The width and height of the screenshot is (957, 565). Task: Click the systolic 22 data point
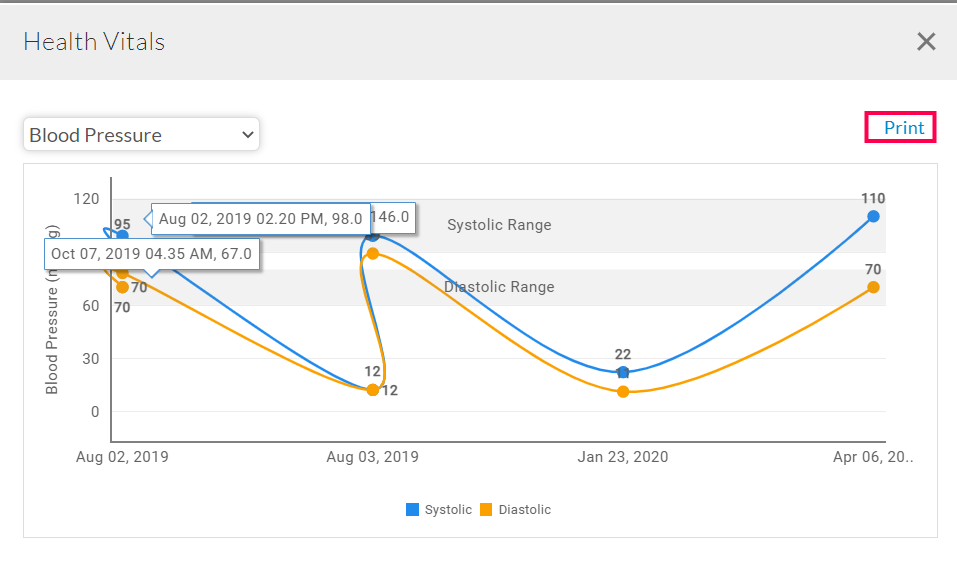point(623,372)
